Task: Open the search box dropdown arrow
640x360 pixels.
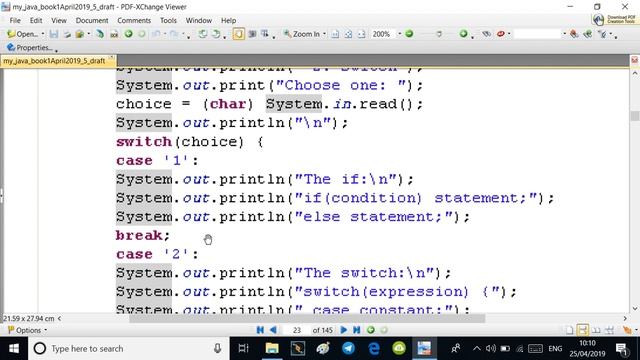Action: pyautogui.click(x=564, y=34)
